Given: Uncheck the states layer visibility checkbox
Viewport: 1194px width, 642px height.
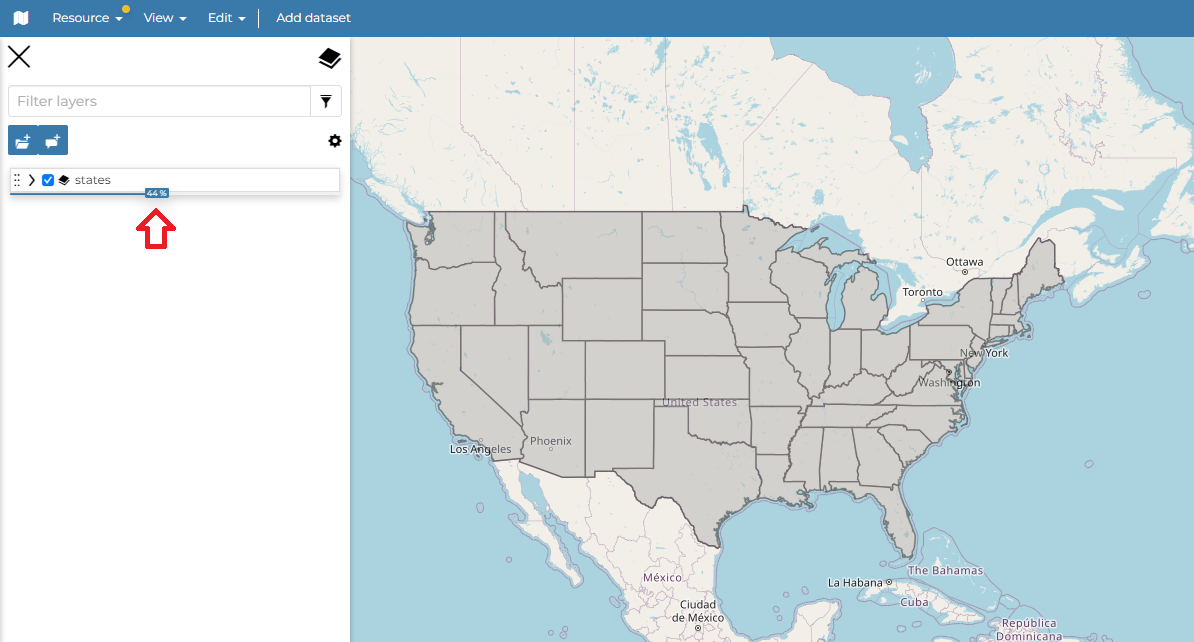Looking at the screenshot, I should pos(48,180).
